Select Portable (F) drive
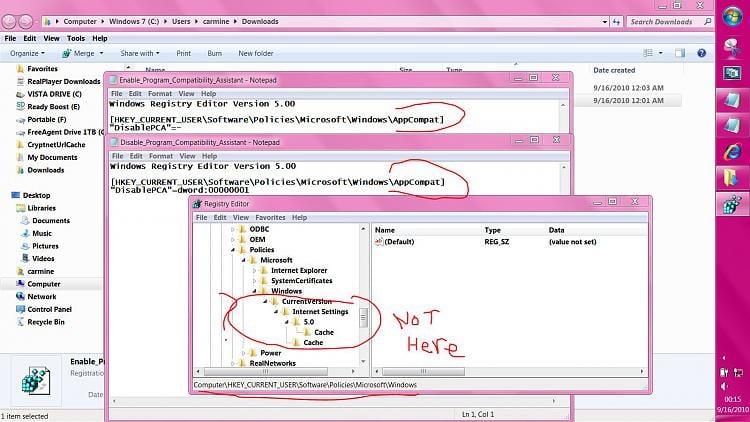The width and height of the screenshot is (750, 422). click(46, 120)
